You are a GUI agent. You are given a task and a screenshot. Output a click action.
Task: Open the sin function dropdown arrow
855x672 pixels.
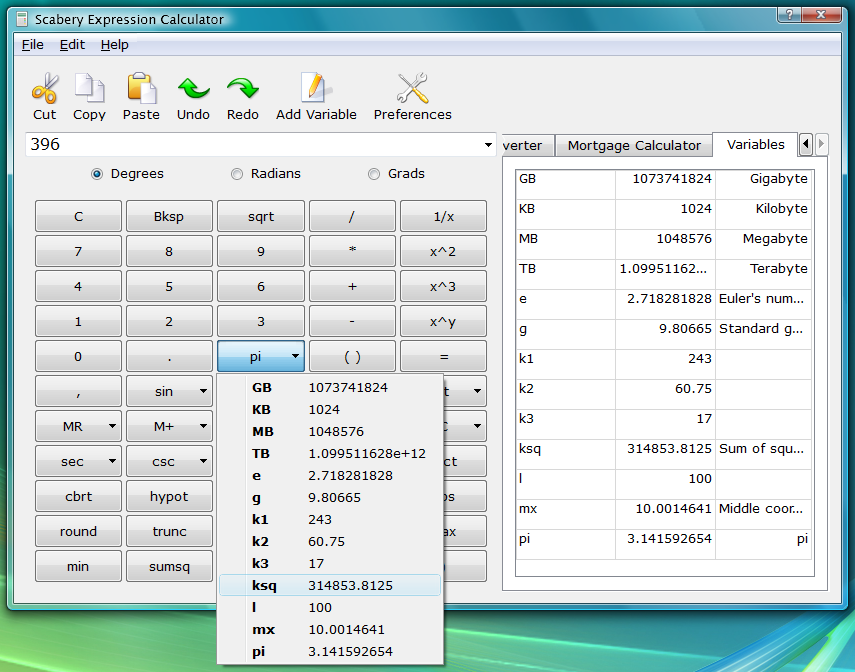(204, 392)
